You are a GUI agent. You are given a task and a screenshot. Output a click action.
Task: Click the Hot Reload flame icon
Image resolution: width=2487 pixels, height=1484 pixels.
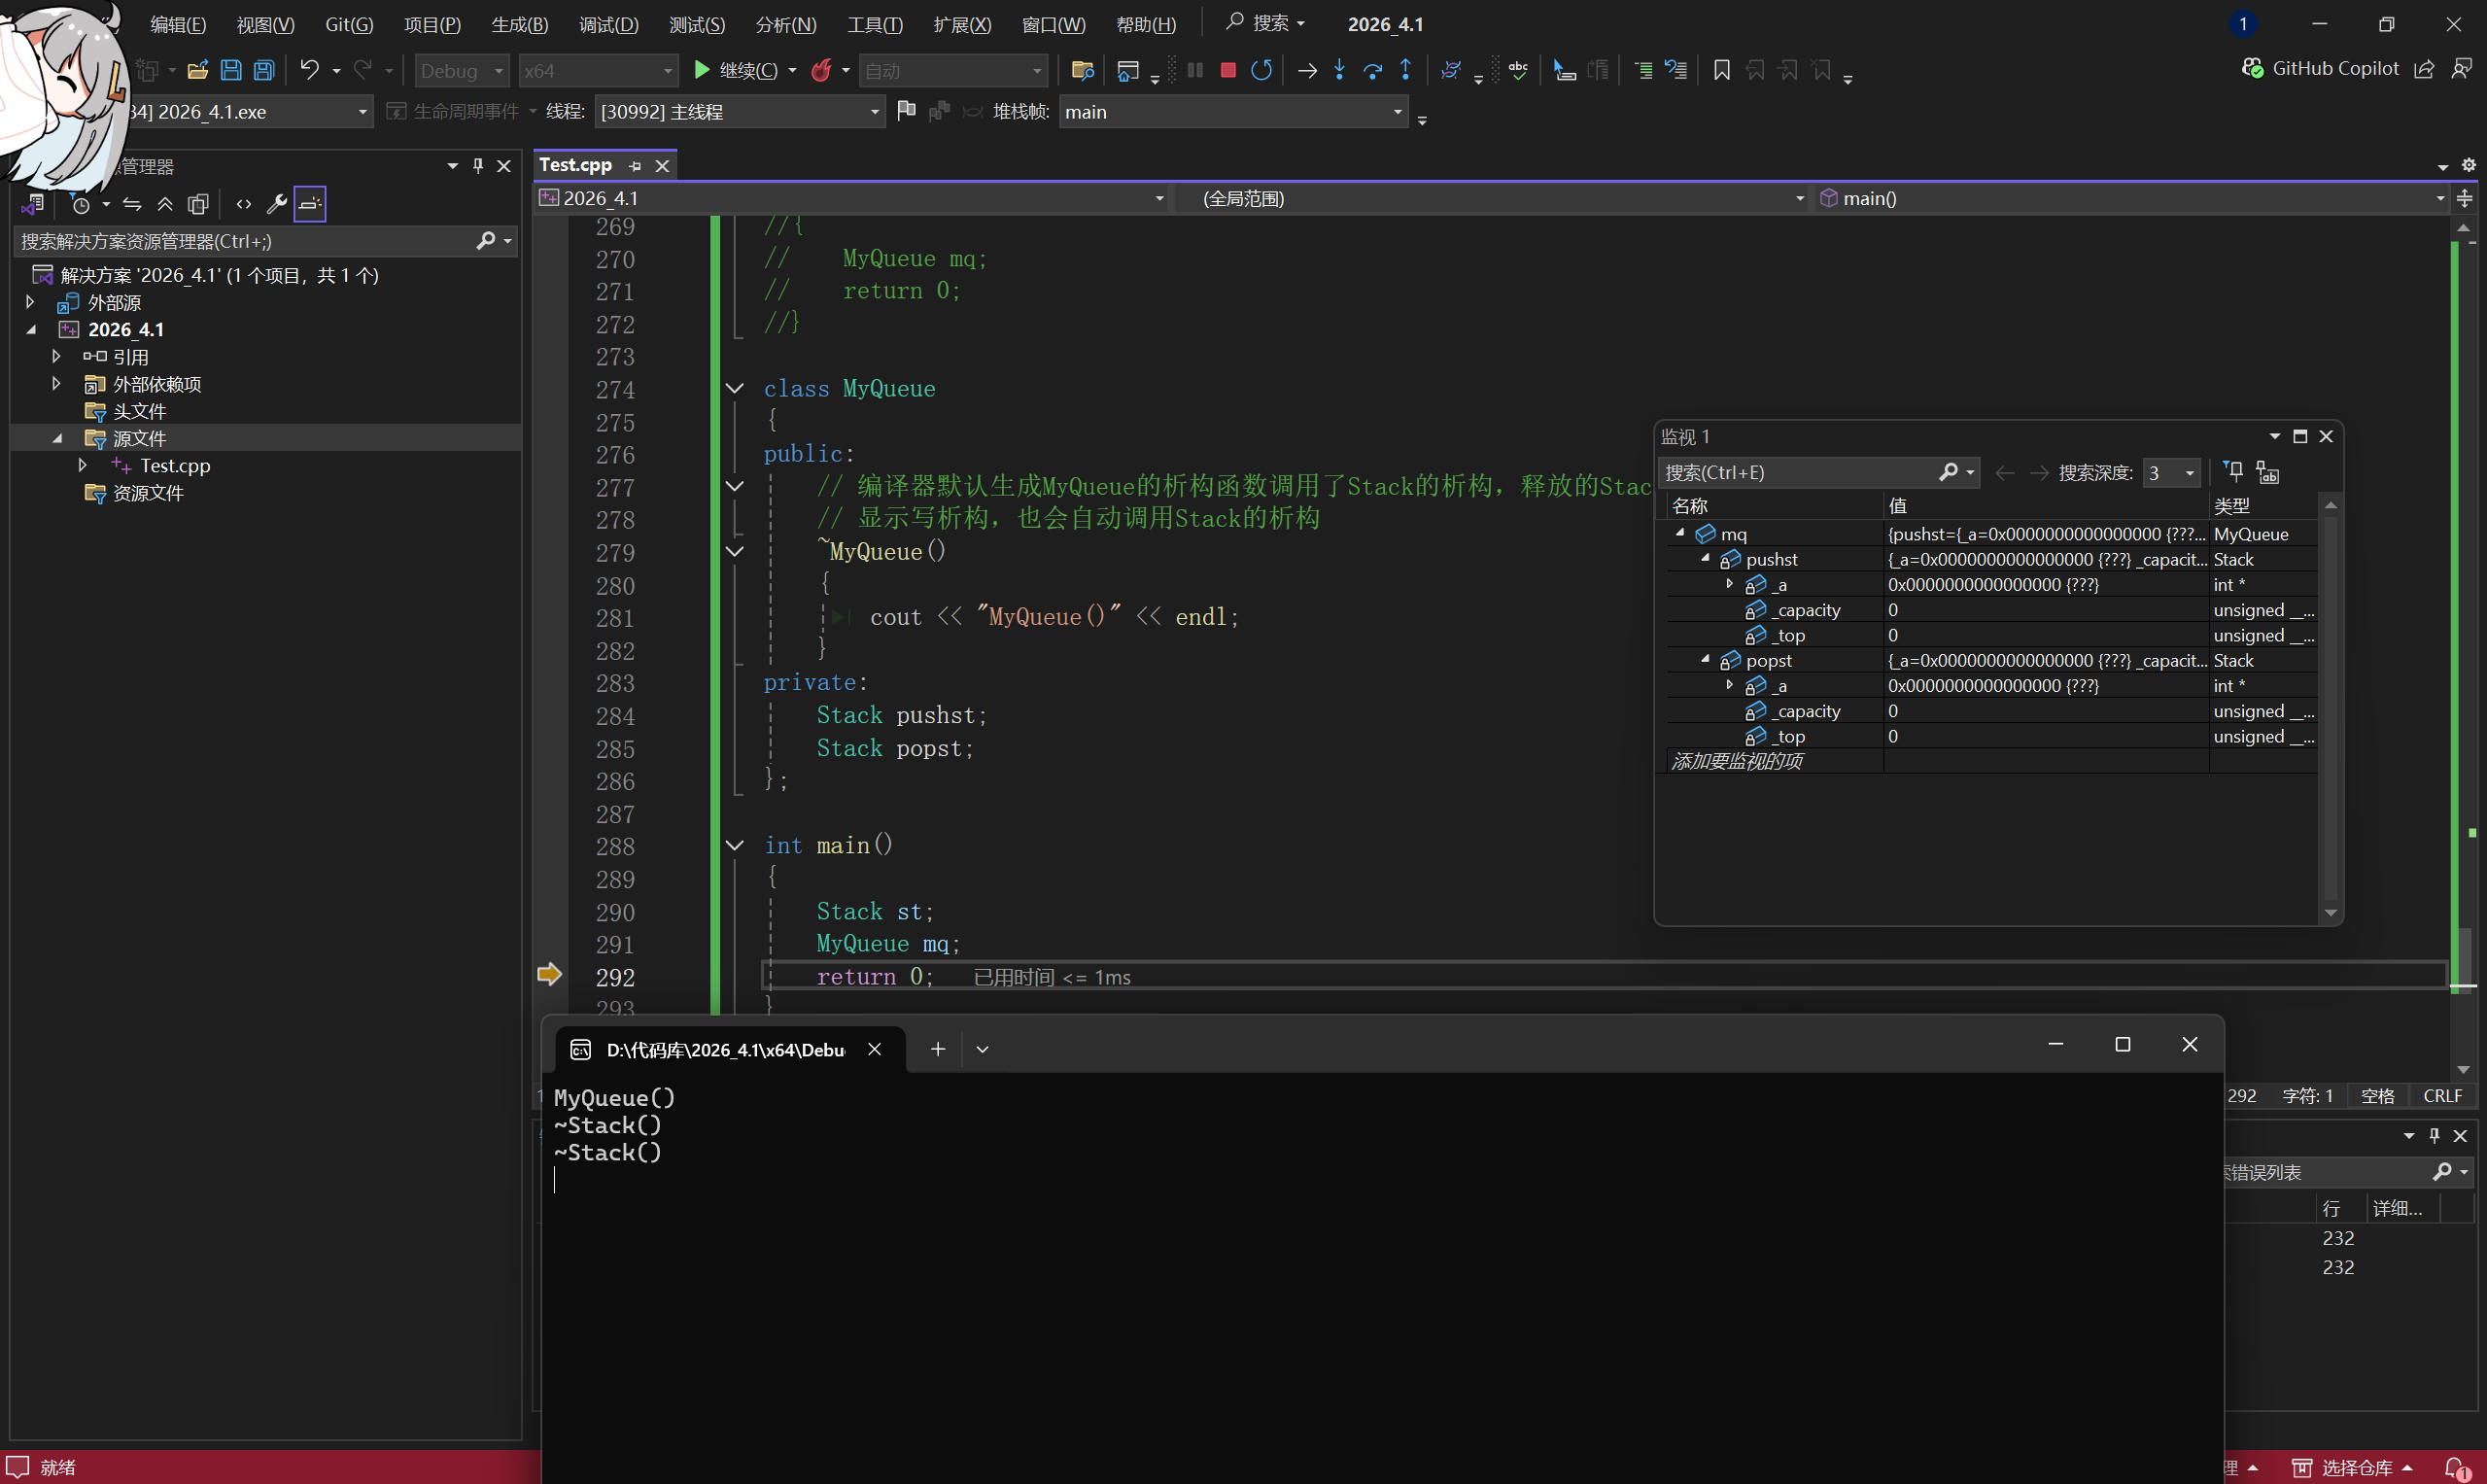pos(821,70)
